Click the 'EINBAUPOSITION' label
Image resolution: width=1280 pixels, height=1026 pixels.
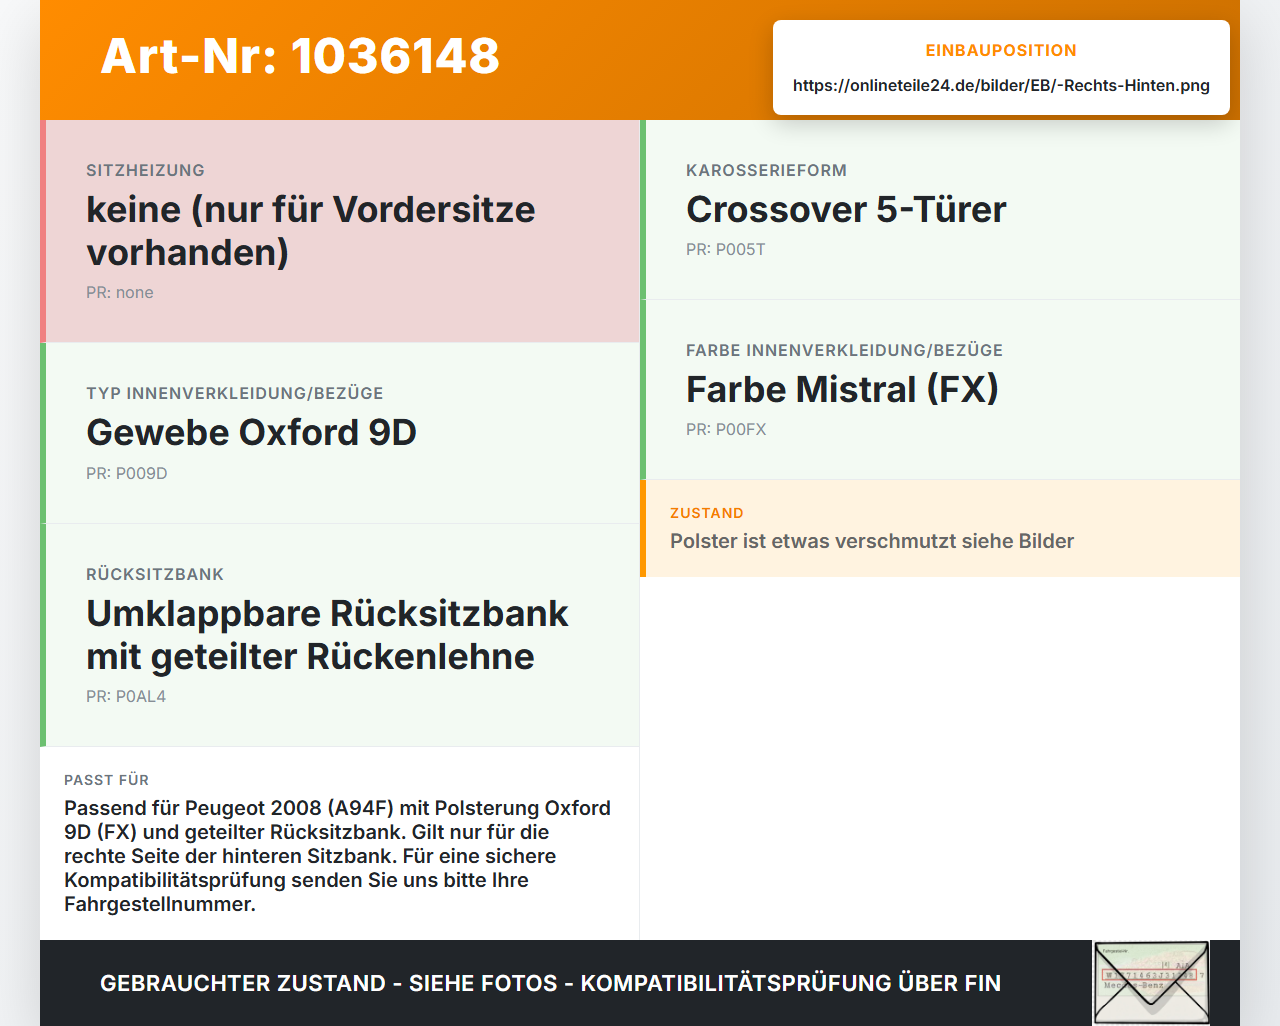[1001, 51]
